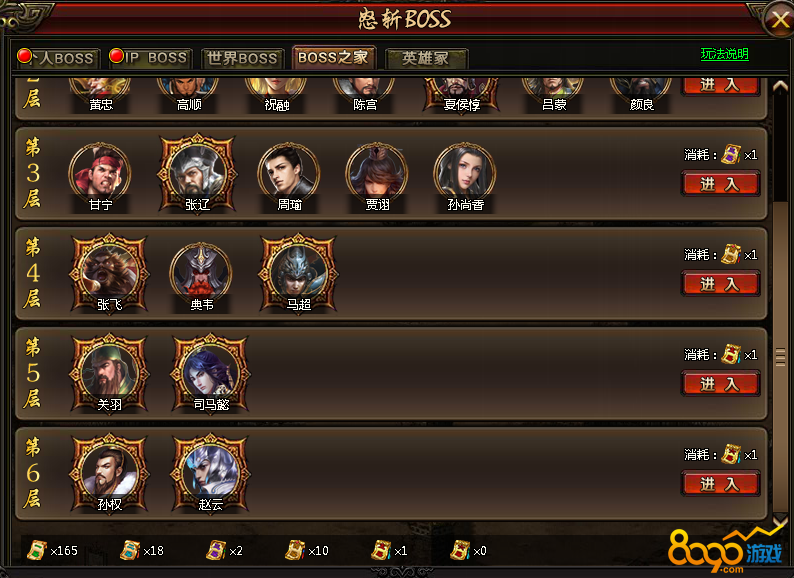Click the 司马懿 boss portrait
Image resolution: width=794 pixels, height=578 pixels.
coord(211,374)
